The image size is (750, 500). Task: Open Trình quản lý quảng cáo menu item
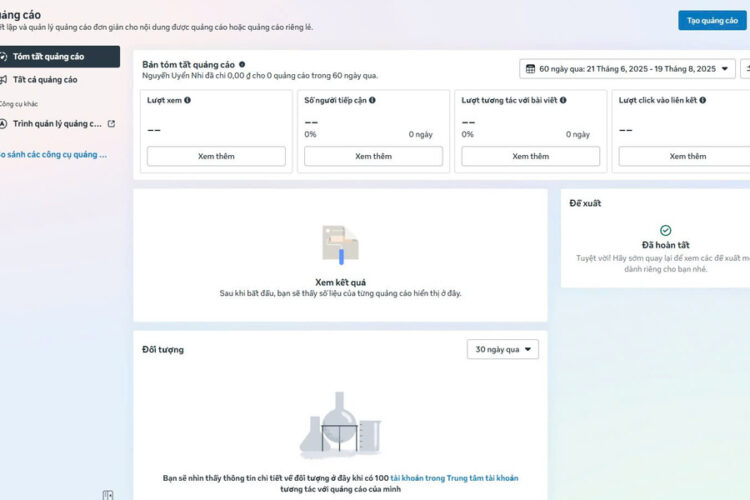click(57, 124)
